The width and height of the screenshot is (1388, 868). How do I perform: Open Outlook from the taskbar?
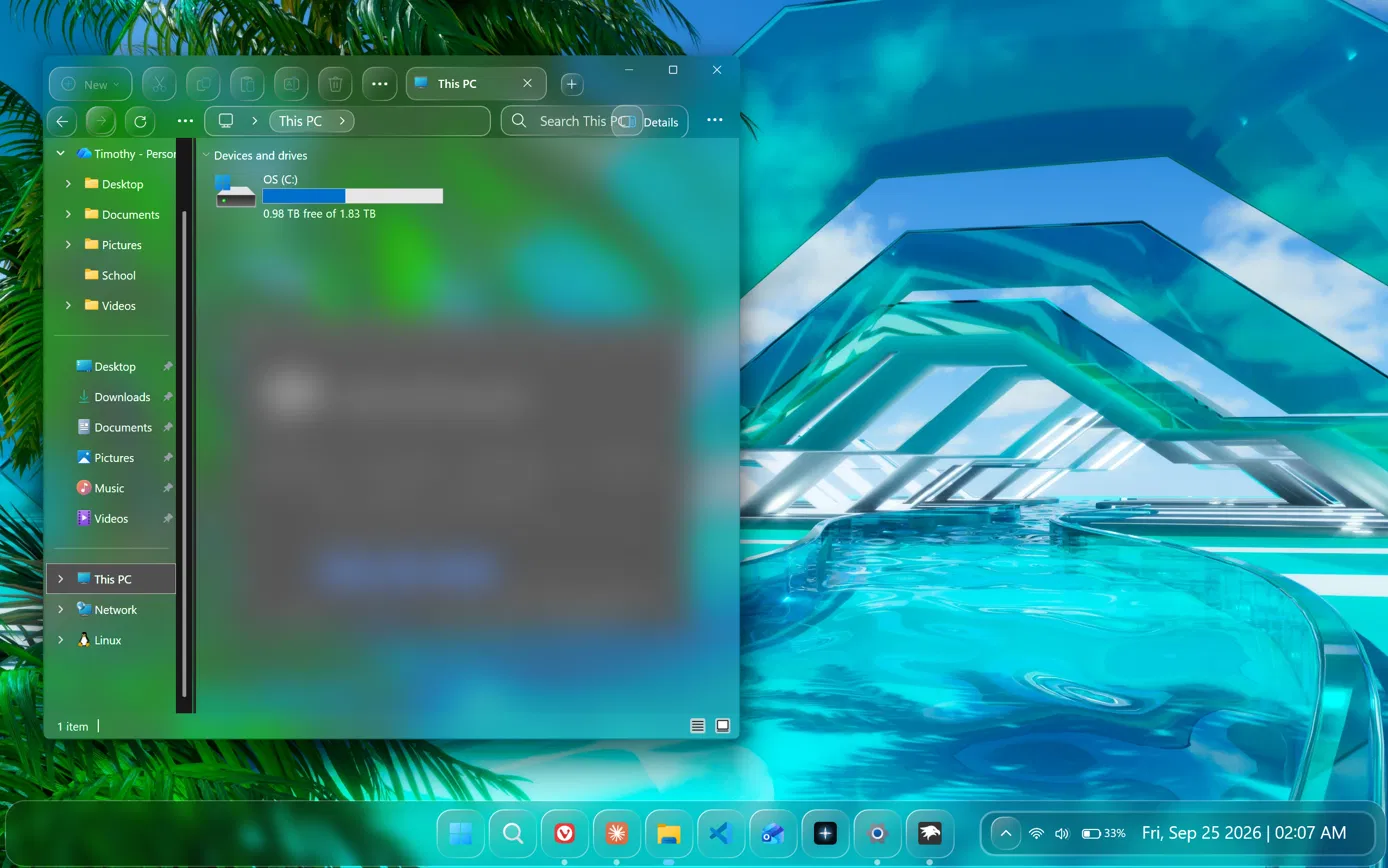(x=773, y=833)
